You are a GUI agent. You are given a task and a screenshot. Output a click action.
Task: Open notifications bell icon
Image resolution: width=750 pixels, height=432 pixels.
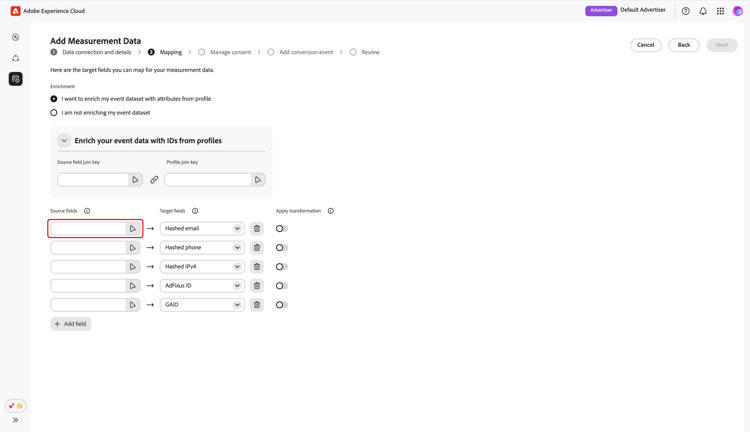pos(703,11)
